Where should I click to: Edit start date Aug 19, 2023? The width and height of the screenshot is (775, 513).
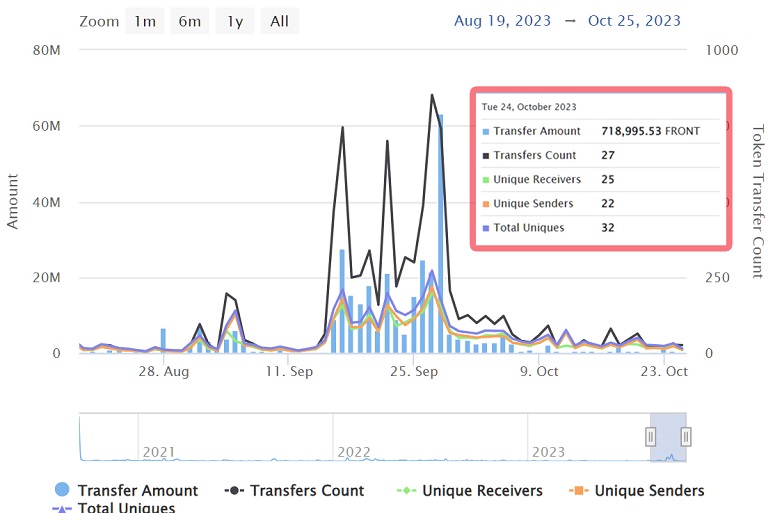[502, 21]
